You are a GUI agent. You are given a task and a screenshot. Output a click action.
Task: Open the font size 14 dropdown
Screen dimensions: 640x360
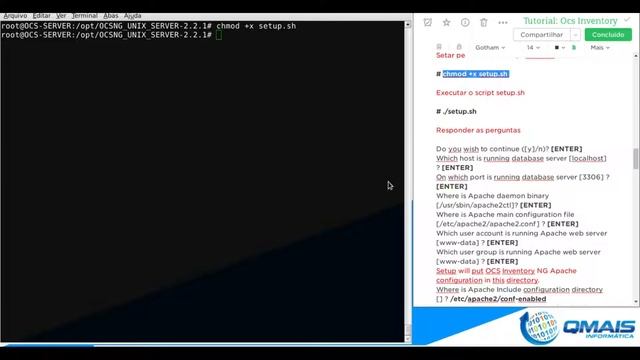tap(533, 47)
